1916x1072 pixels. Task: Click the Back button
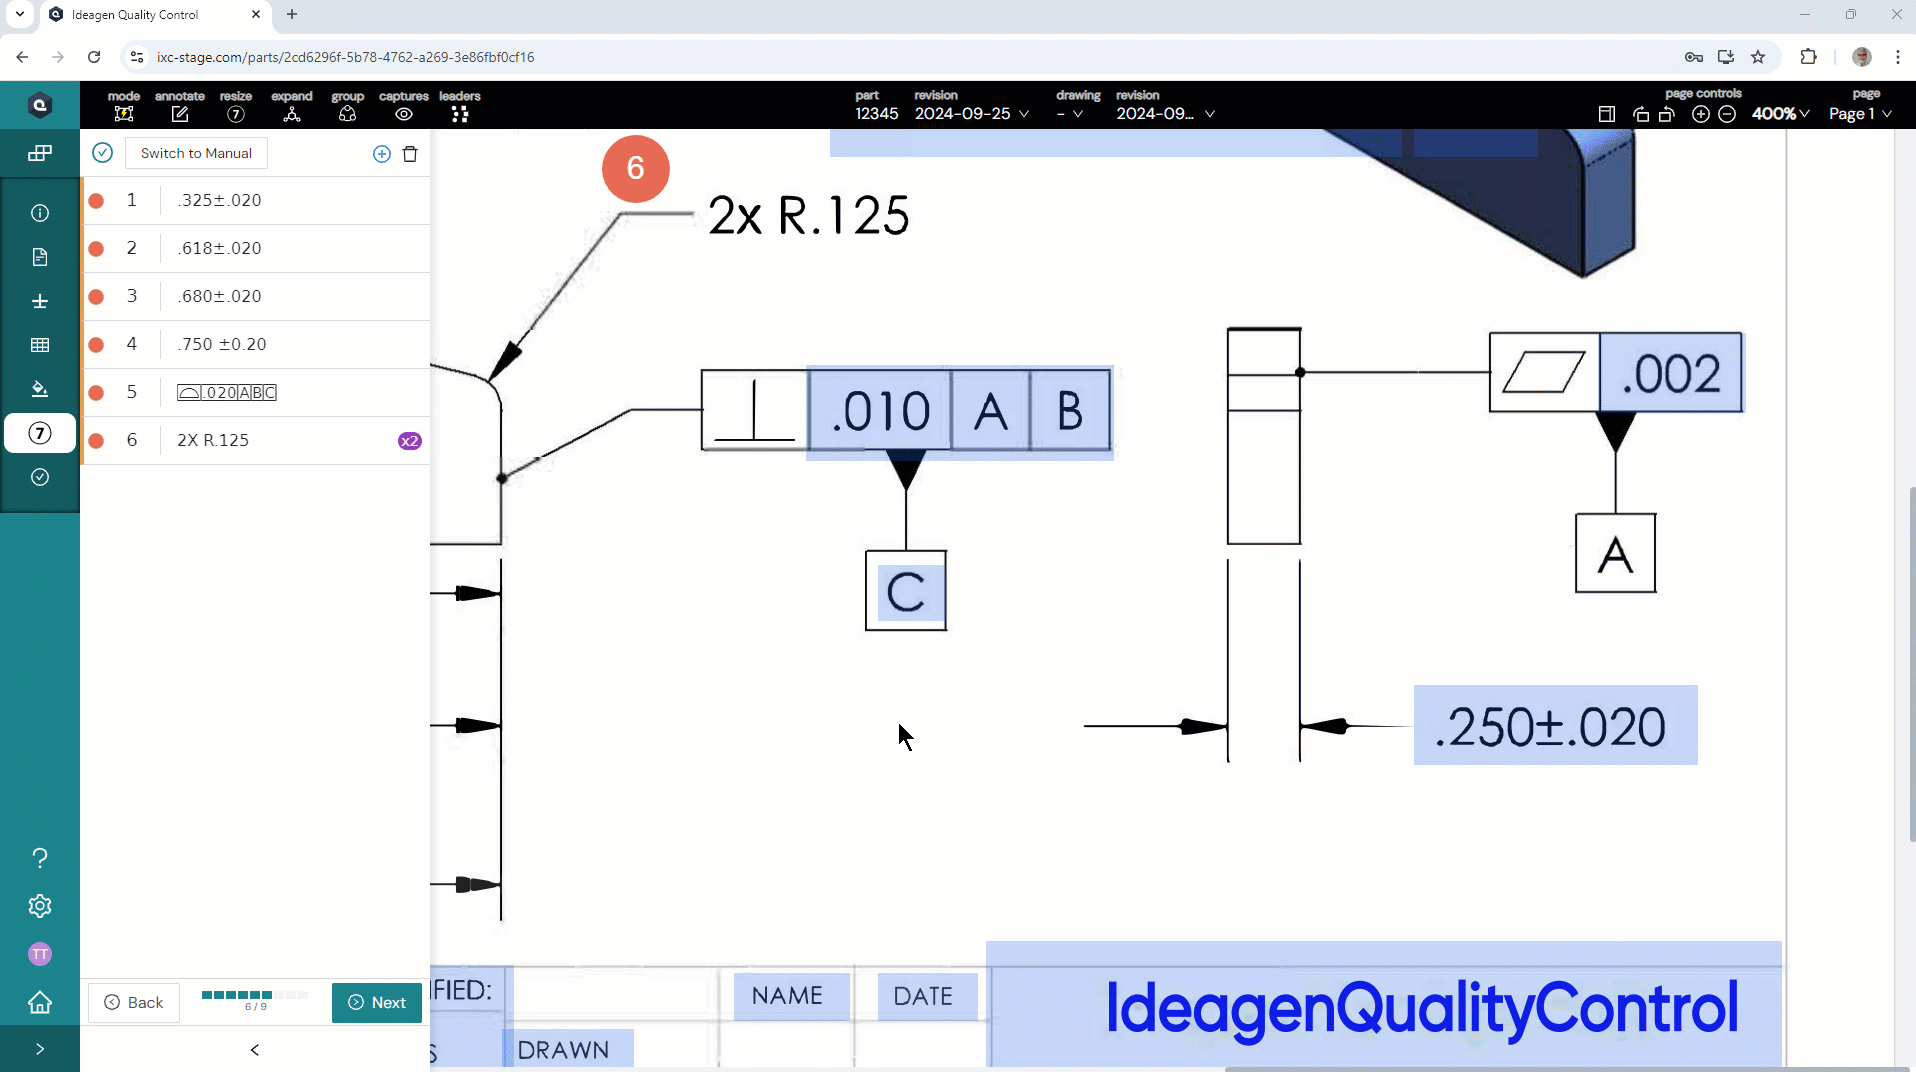(x=134, y=1002)
